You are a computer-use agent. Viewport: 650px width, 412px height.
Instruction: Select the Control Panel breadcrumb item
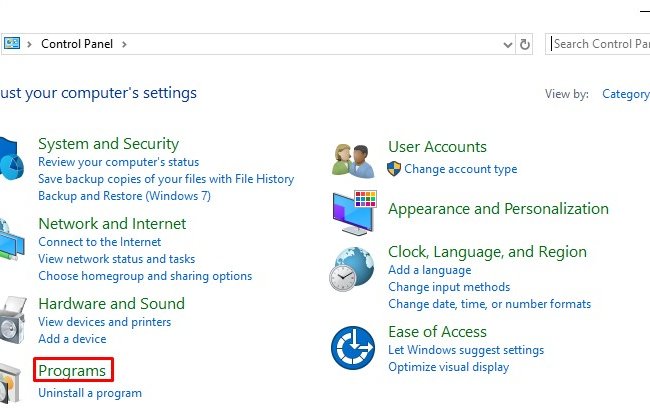click(x=77, y=44)
